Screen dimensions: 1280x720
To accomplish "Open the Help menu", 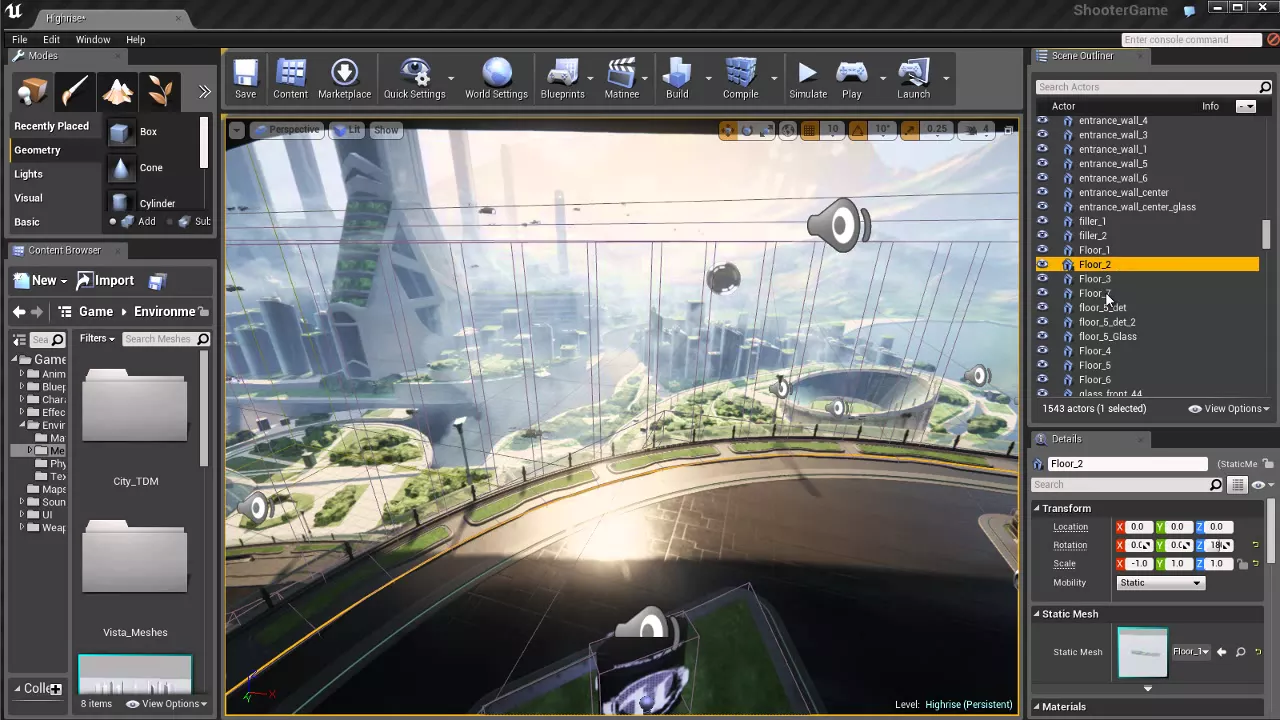I will pyautogui.click(x=135, y=40).
